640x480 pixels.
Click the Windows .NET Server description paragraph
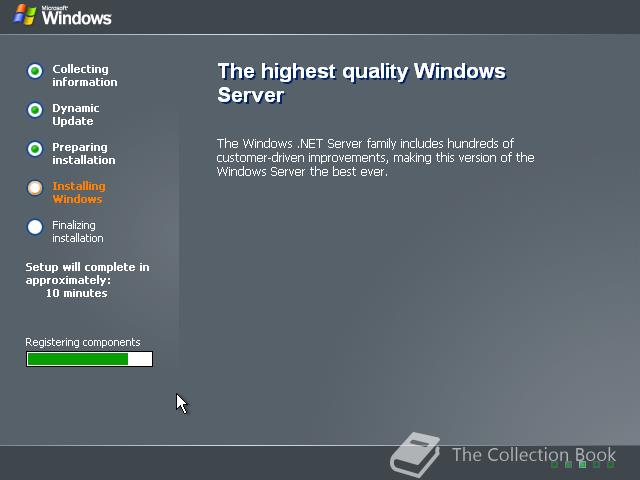376,158
